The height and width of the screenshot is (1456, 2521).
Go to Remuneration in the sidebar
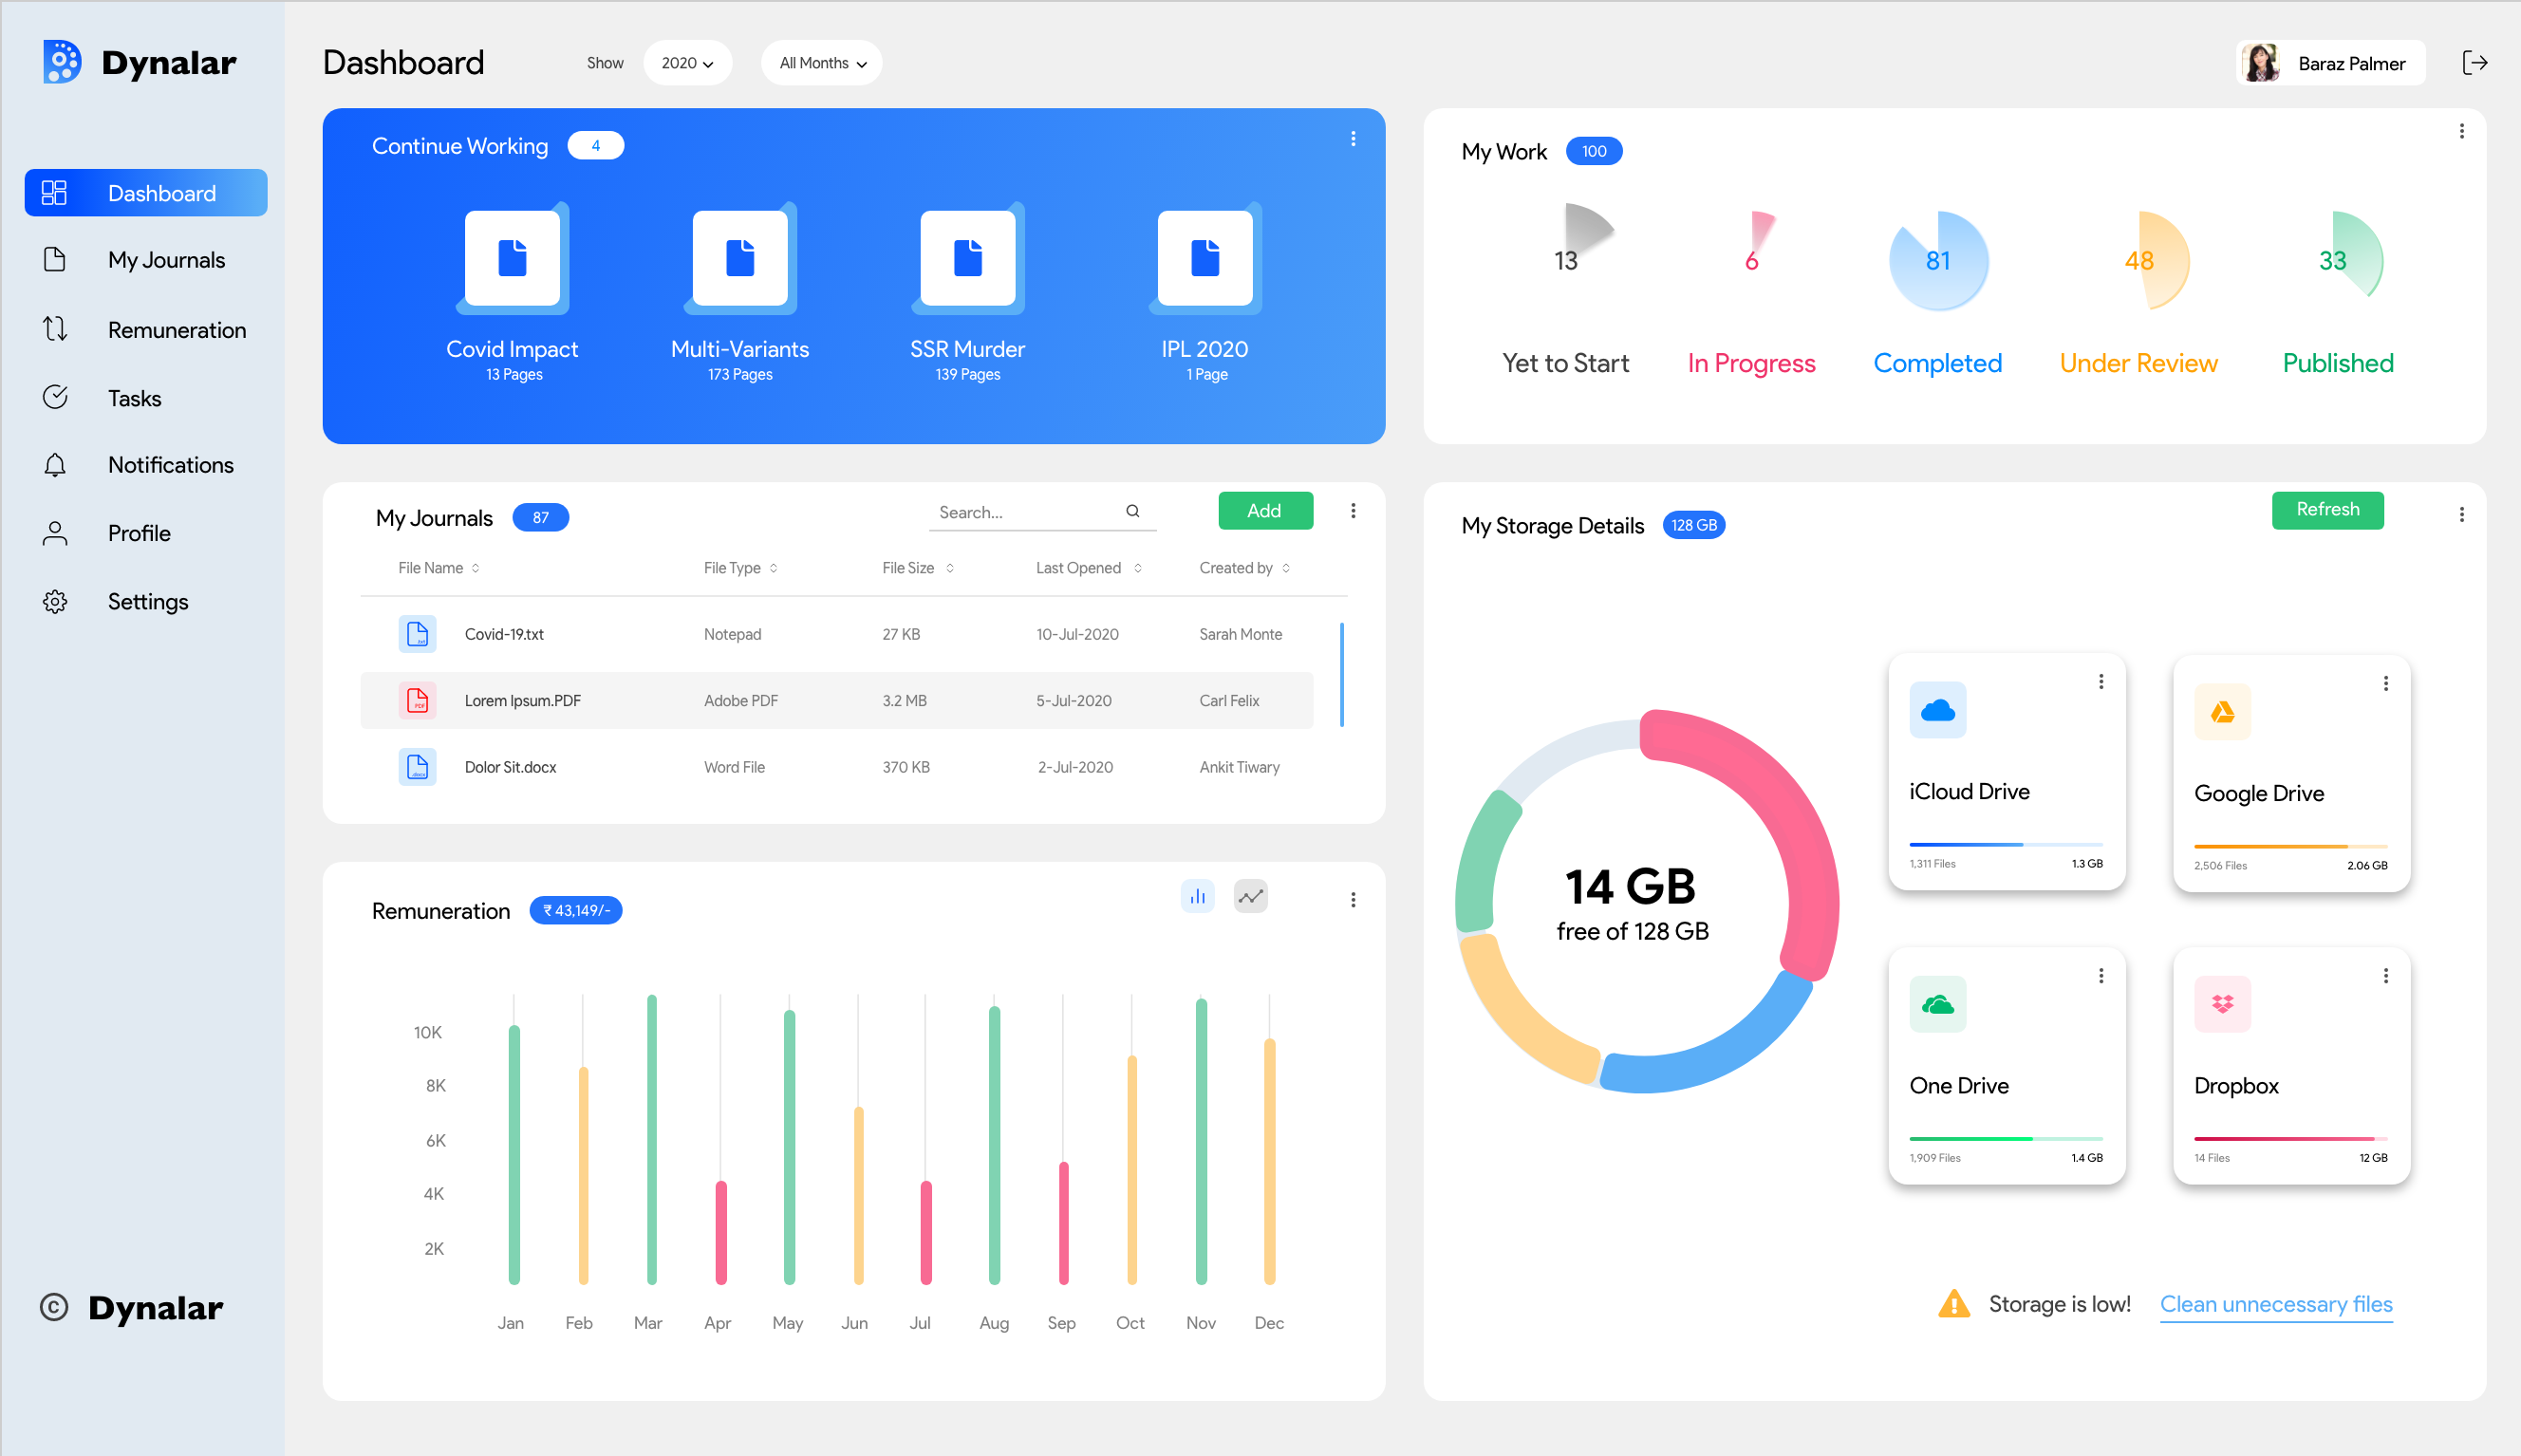pyautogui.click(x=176, y=330)
